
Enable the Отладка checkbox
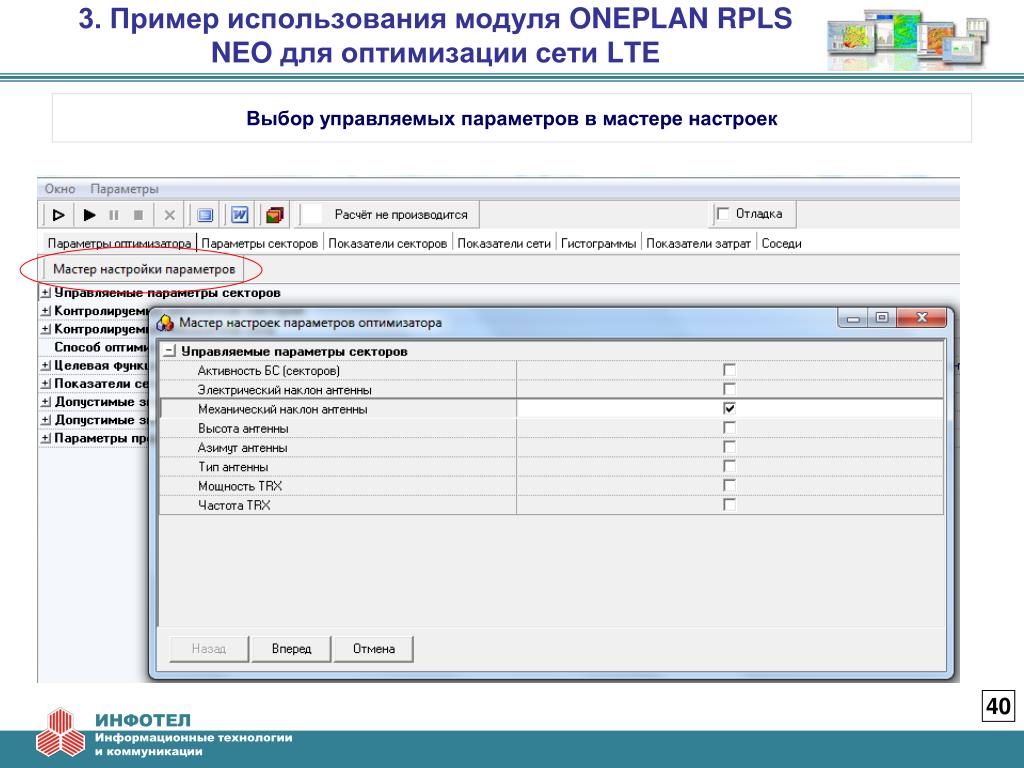pyautogui.click(x=723, y=214)
